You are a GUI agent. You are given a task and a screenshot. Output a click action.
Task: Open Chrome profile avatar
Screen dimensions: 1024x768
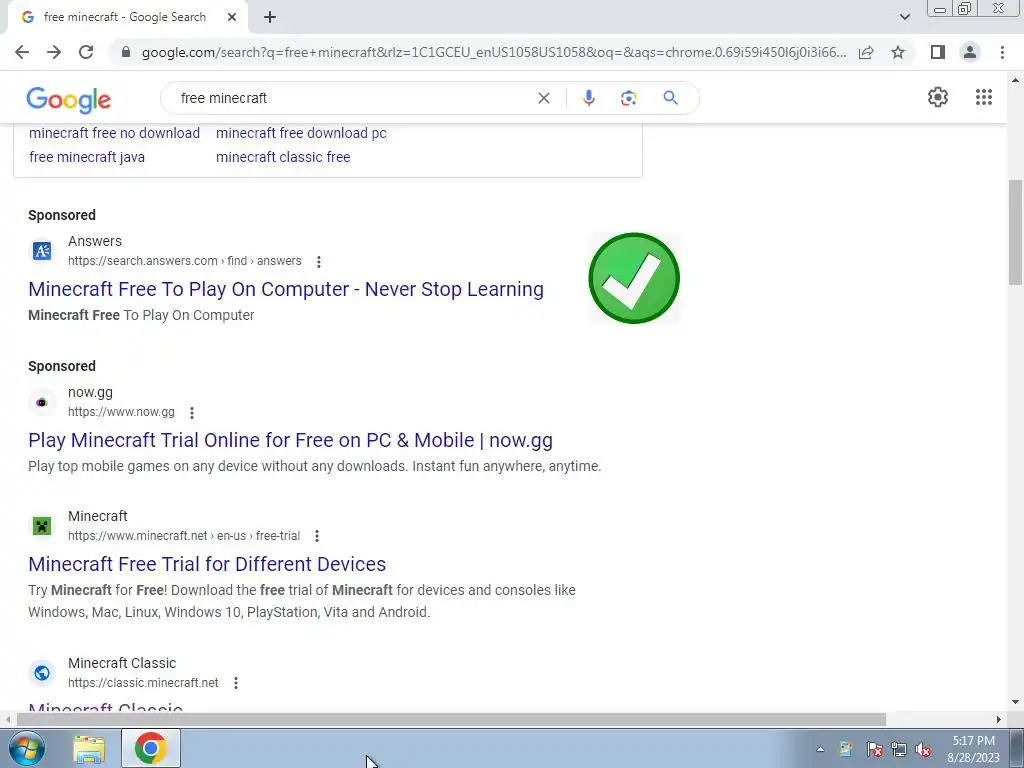tap(970, 52)
